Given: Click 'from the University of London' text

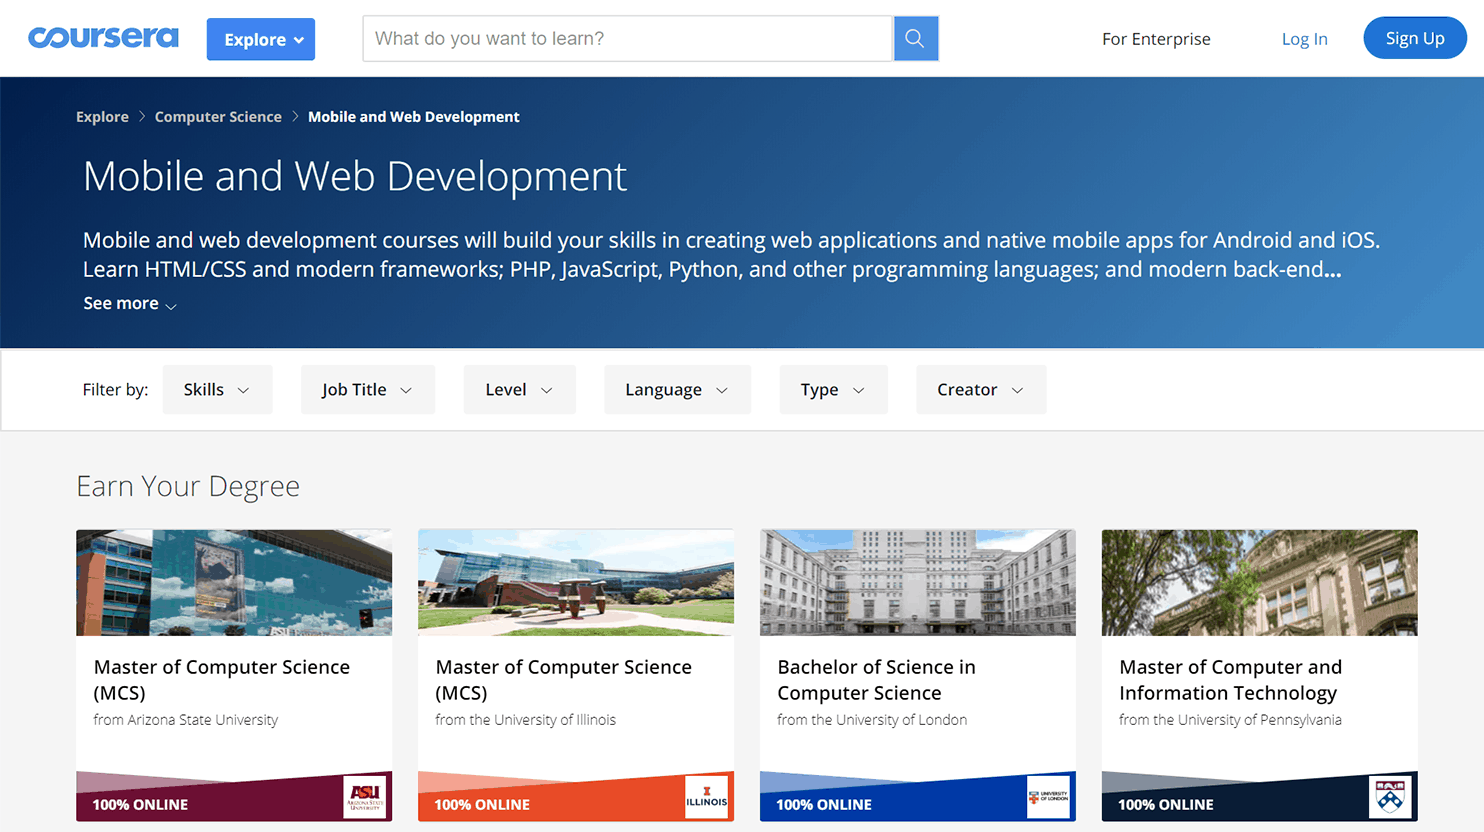Looking at the screenshot, I should pos(872,720).
